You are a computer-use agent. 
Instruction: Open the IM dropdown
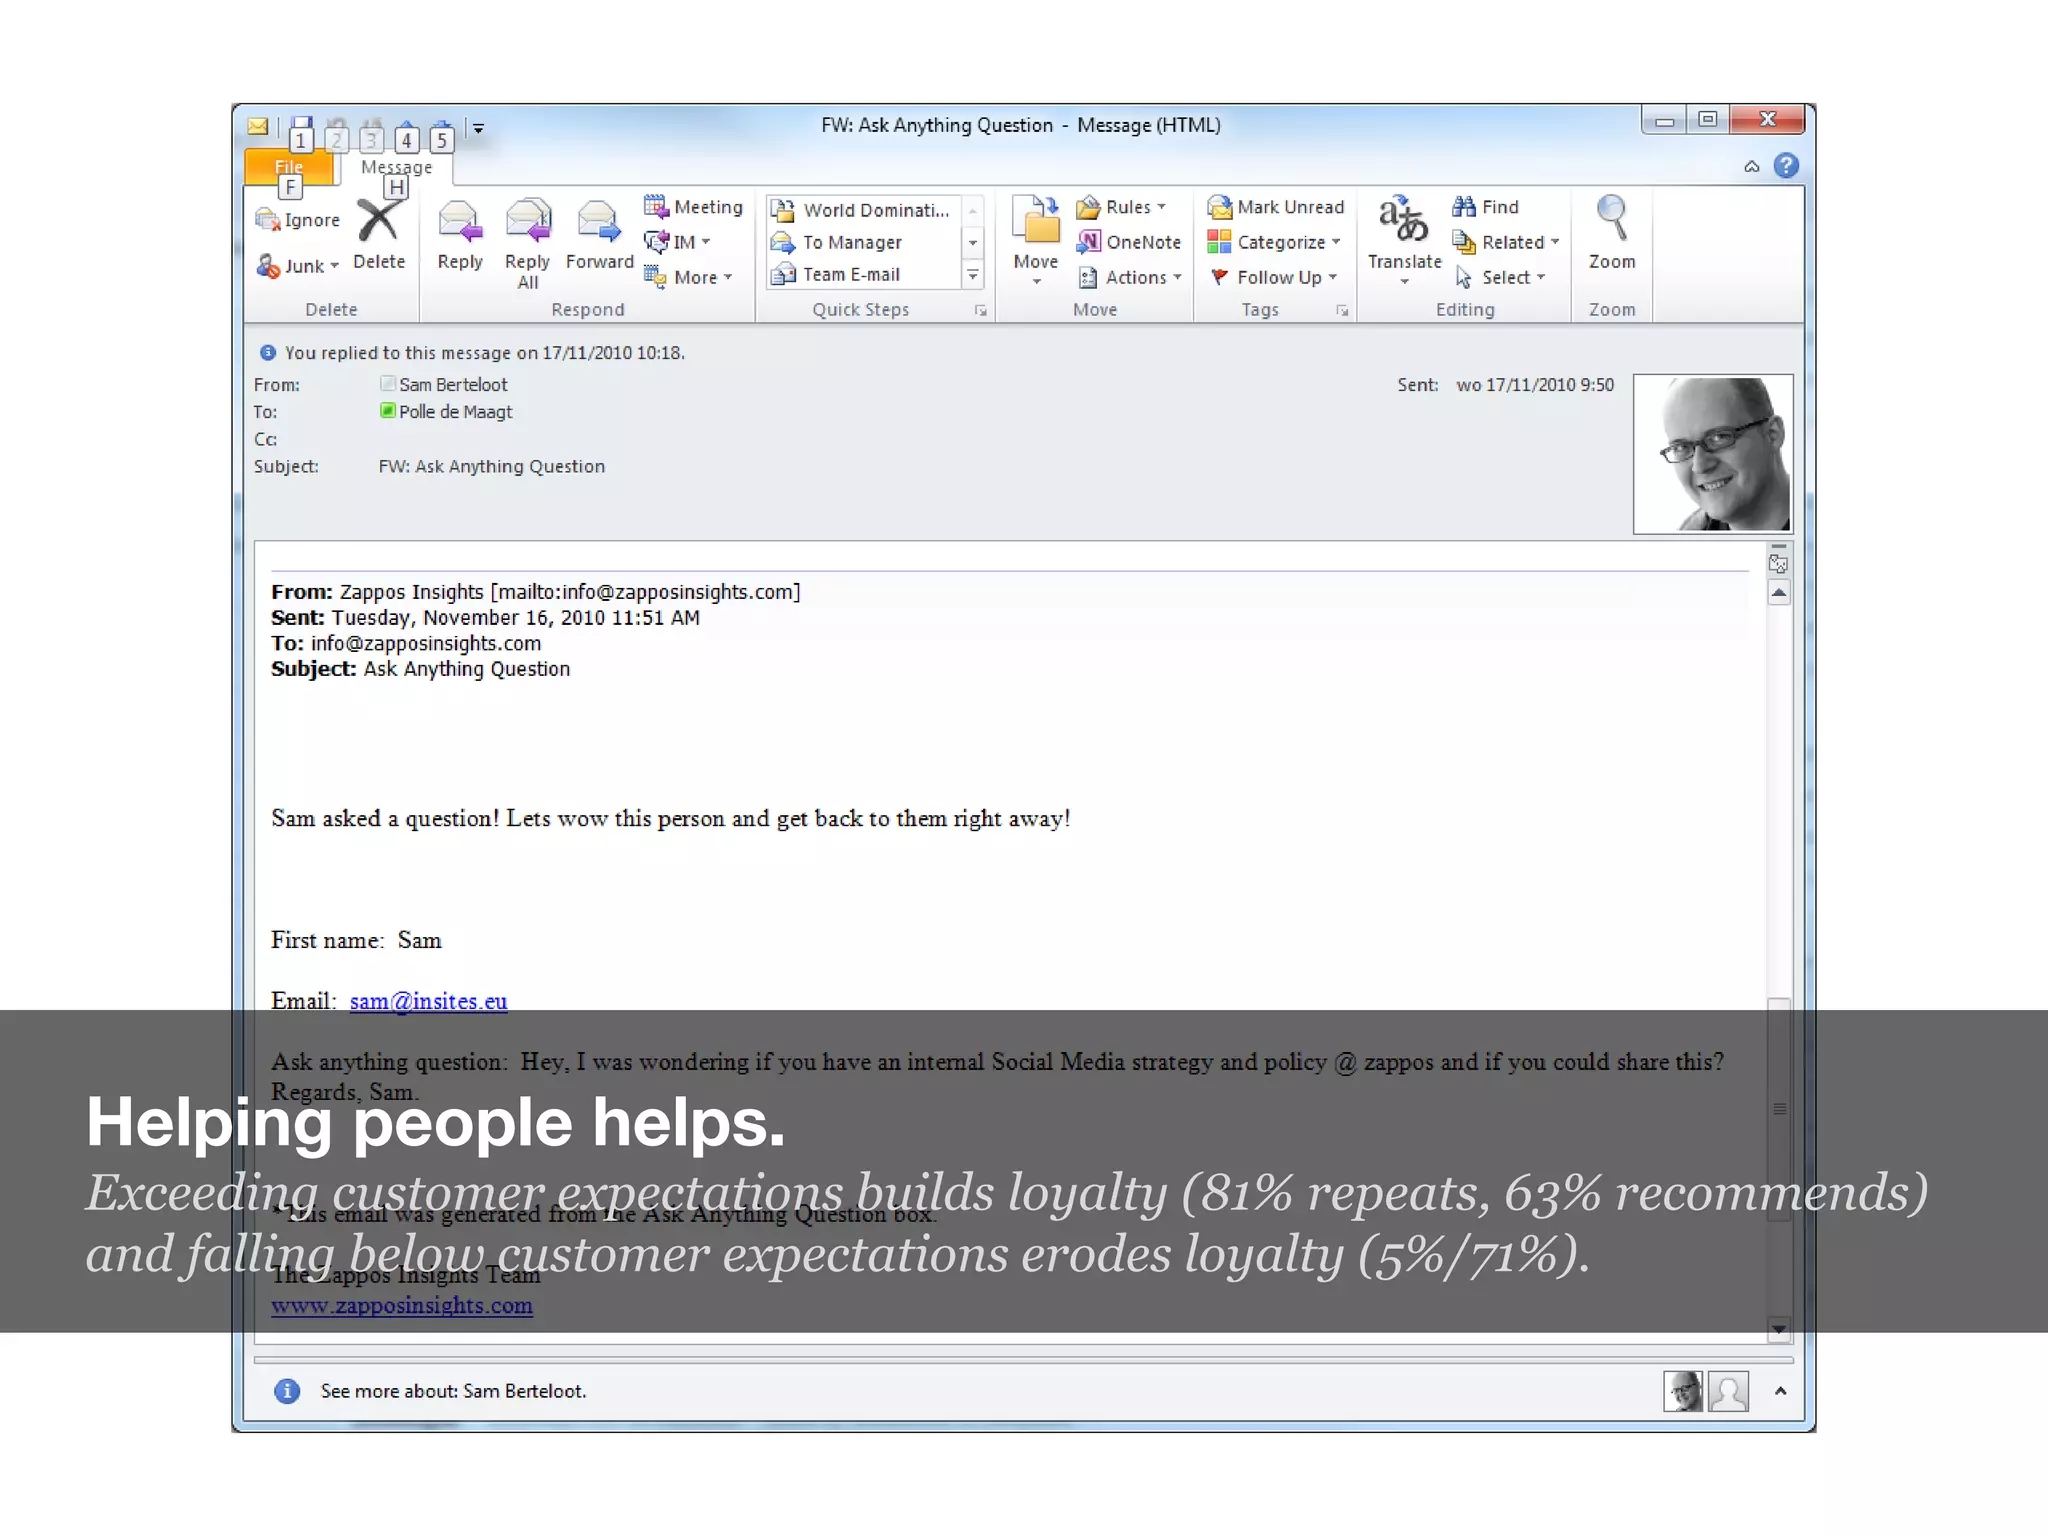click(677, 242)
